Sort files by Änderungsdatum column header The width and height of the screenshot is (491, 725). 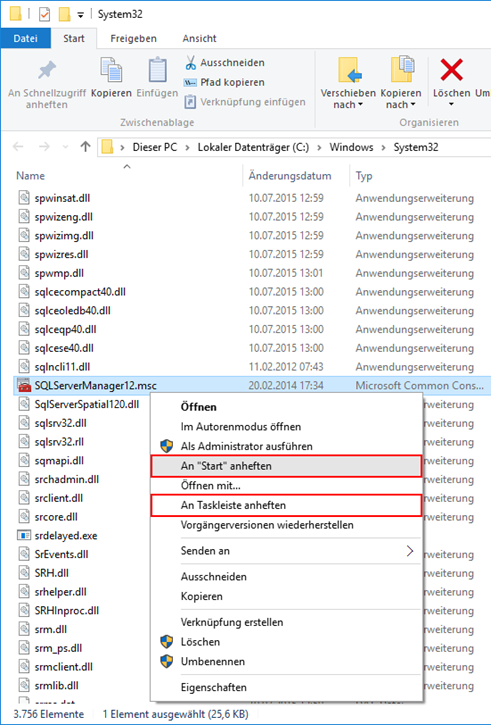pyautogui.click(x=290, y=176)
